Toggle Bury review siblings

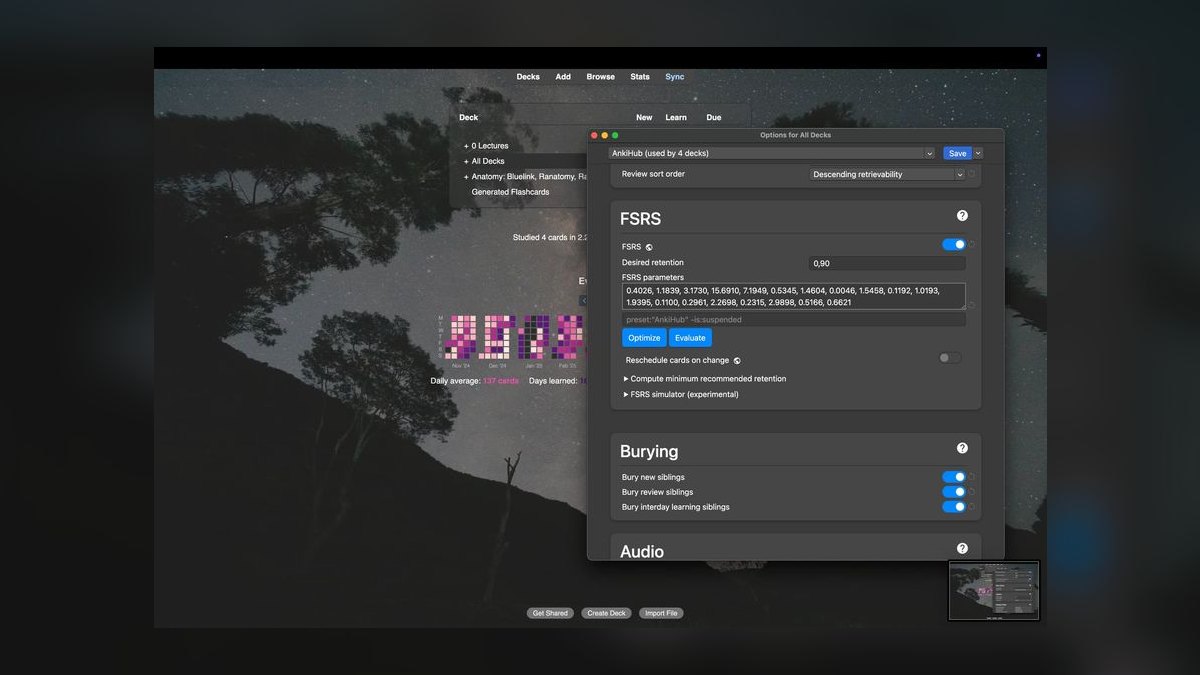(x=954, y=492)
